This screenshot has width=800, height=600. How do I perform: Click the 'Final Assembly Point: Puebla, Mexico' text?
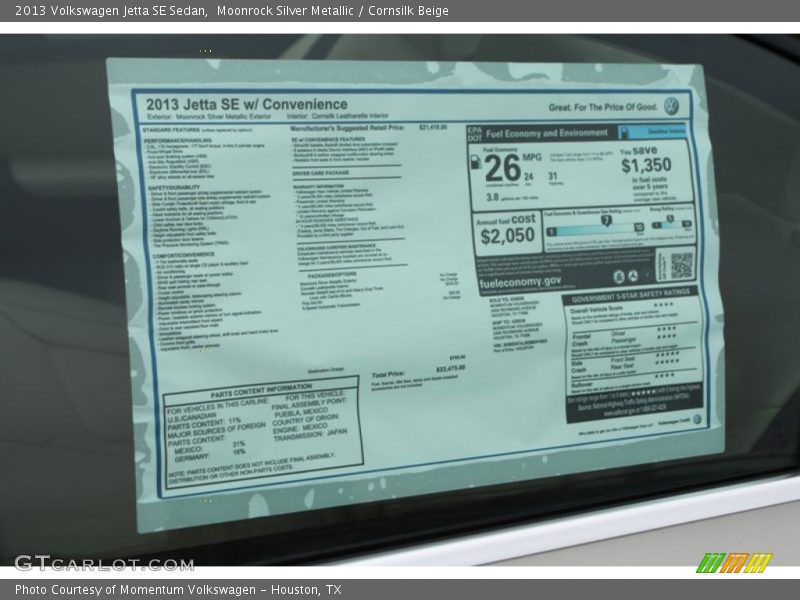coord(309,406)
